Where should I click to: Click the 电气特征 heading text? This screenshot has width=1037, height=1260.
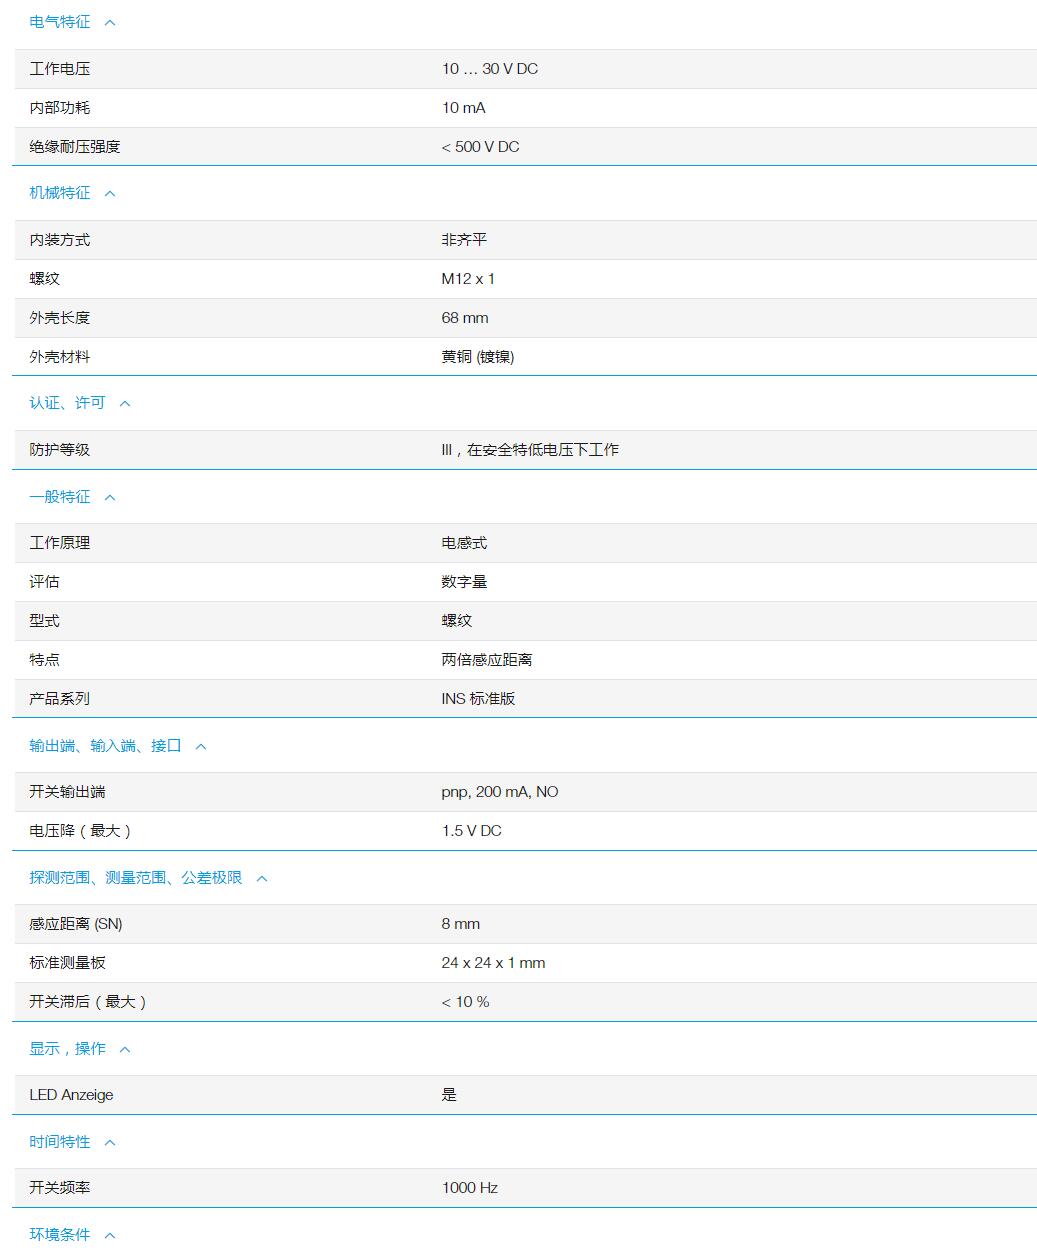point(58,21)
